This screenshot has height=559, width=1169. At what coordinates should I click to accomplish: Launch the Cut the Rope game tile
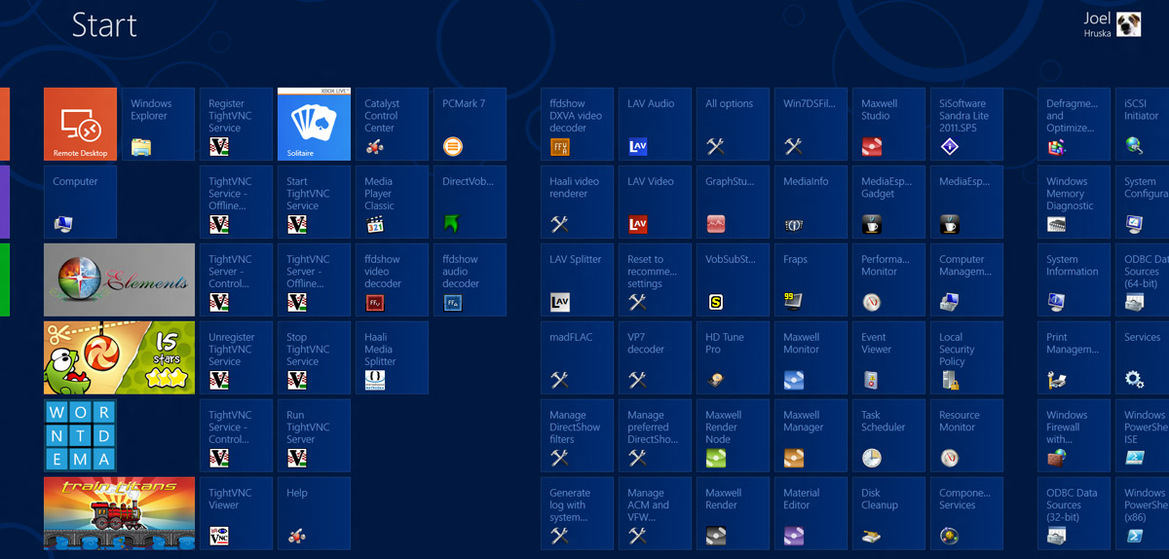coord(119,358)
